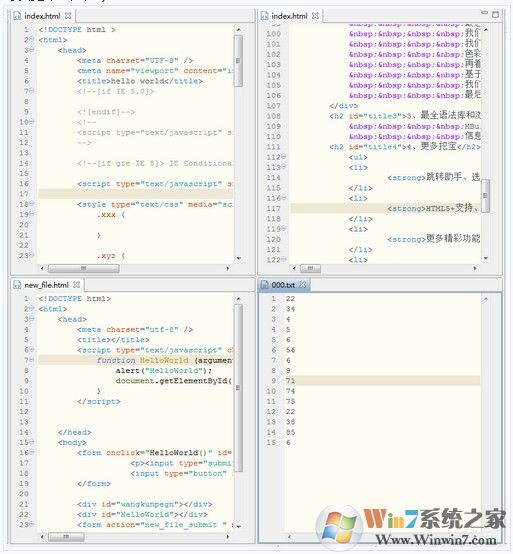Click vertical scrollbar thumb in right index.html pane
Image resolution: width=513 pixels, height=554 pixels.
pos(485,196)
